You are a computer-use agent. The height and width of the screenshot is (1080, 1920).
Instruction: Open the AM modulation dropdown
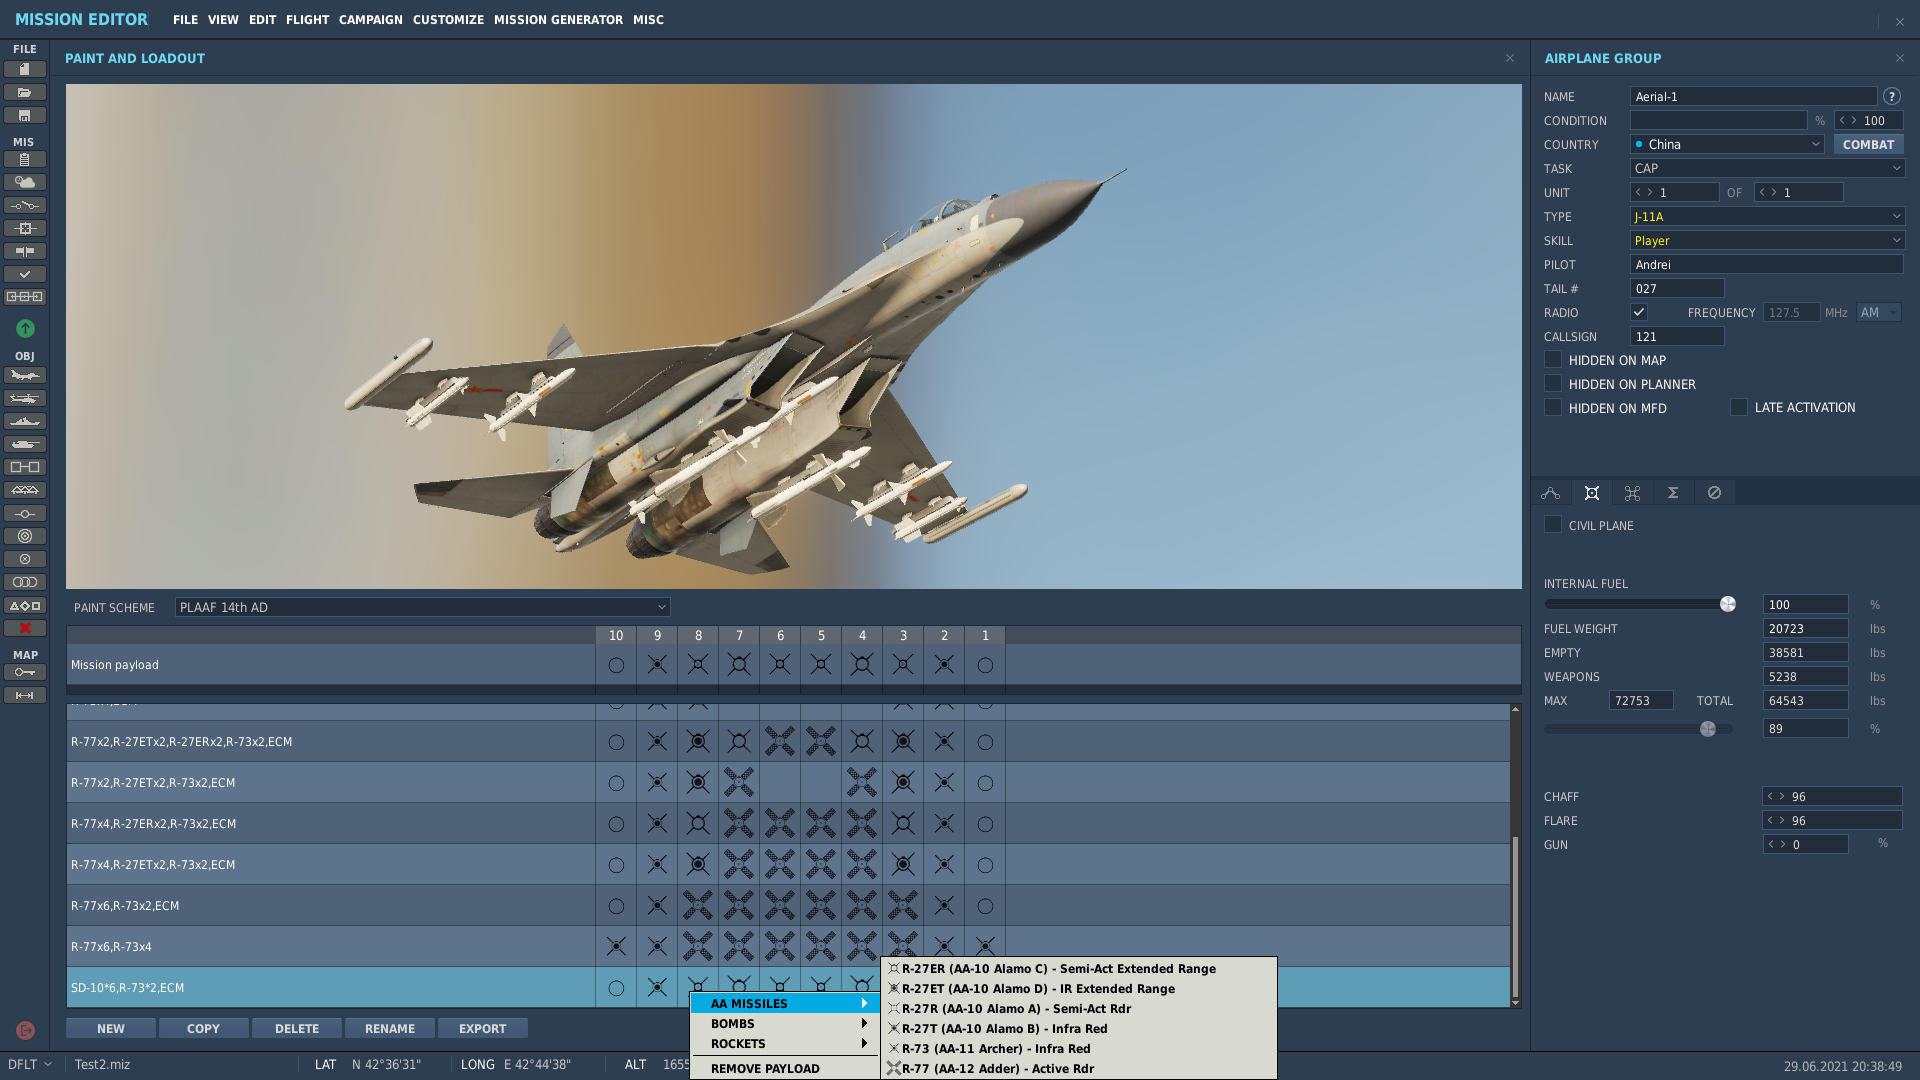tap(1878, 312)
